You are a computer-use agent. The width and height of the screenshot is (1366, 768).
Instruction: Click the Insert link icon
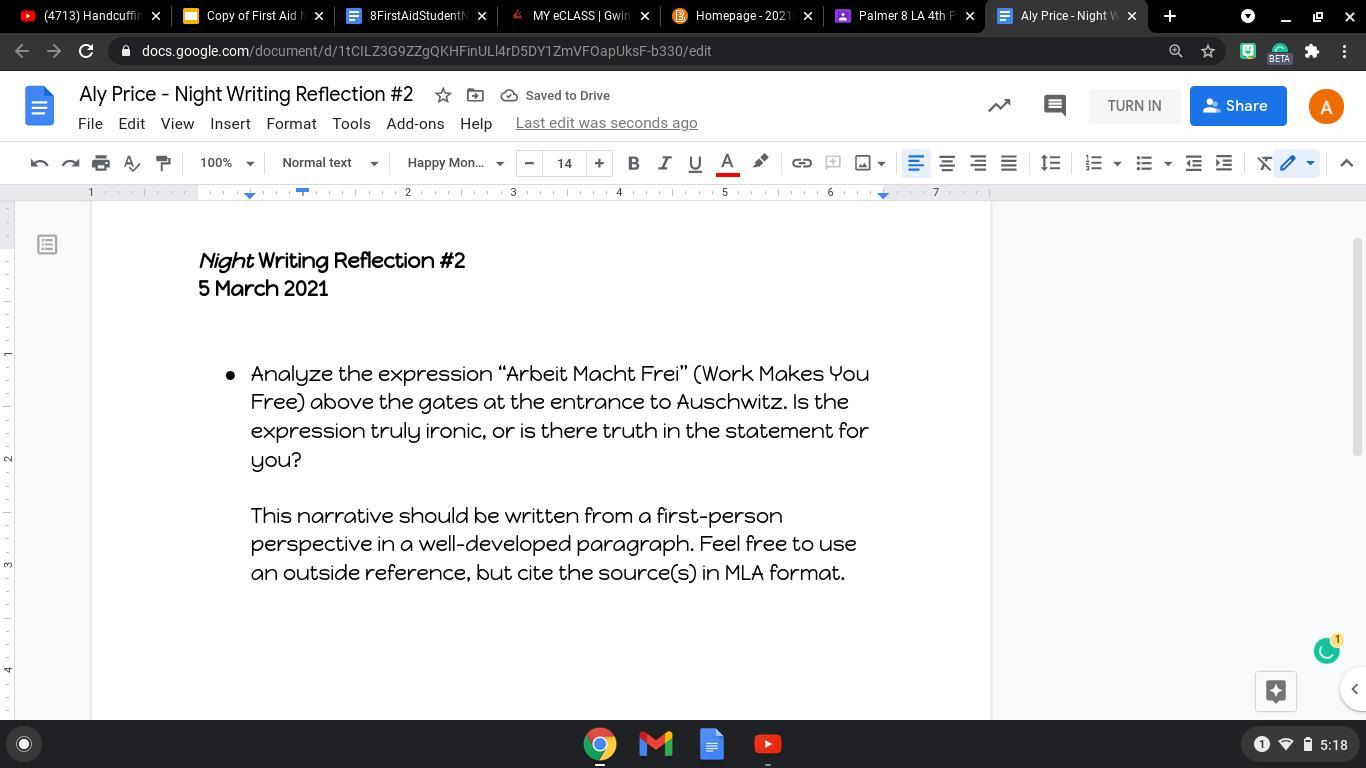tap(801, 163)
